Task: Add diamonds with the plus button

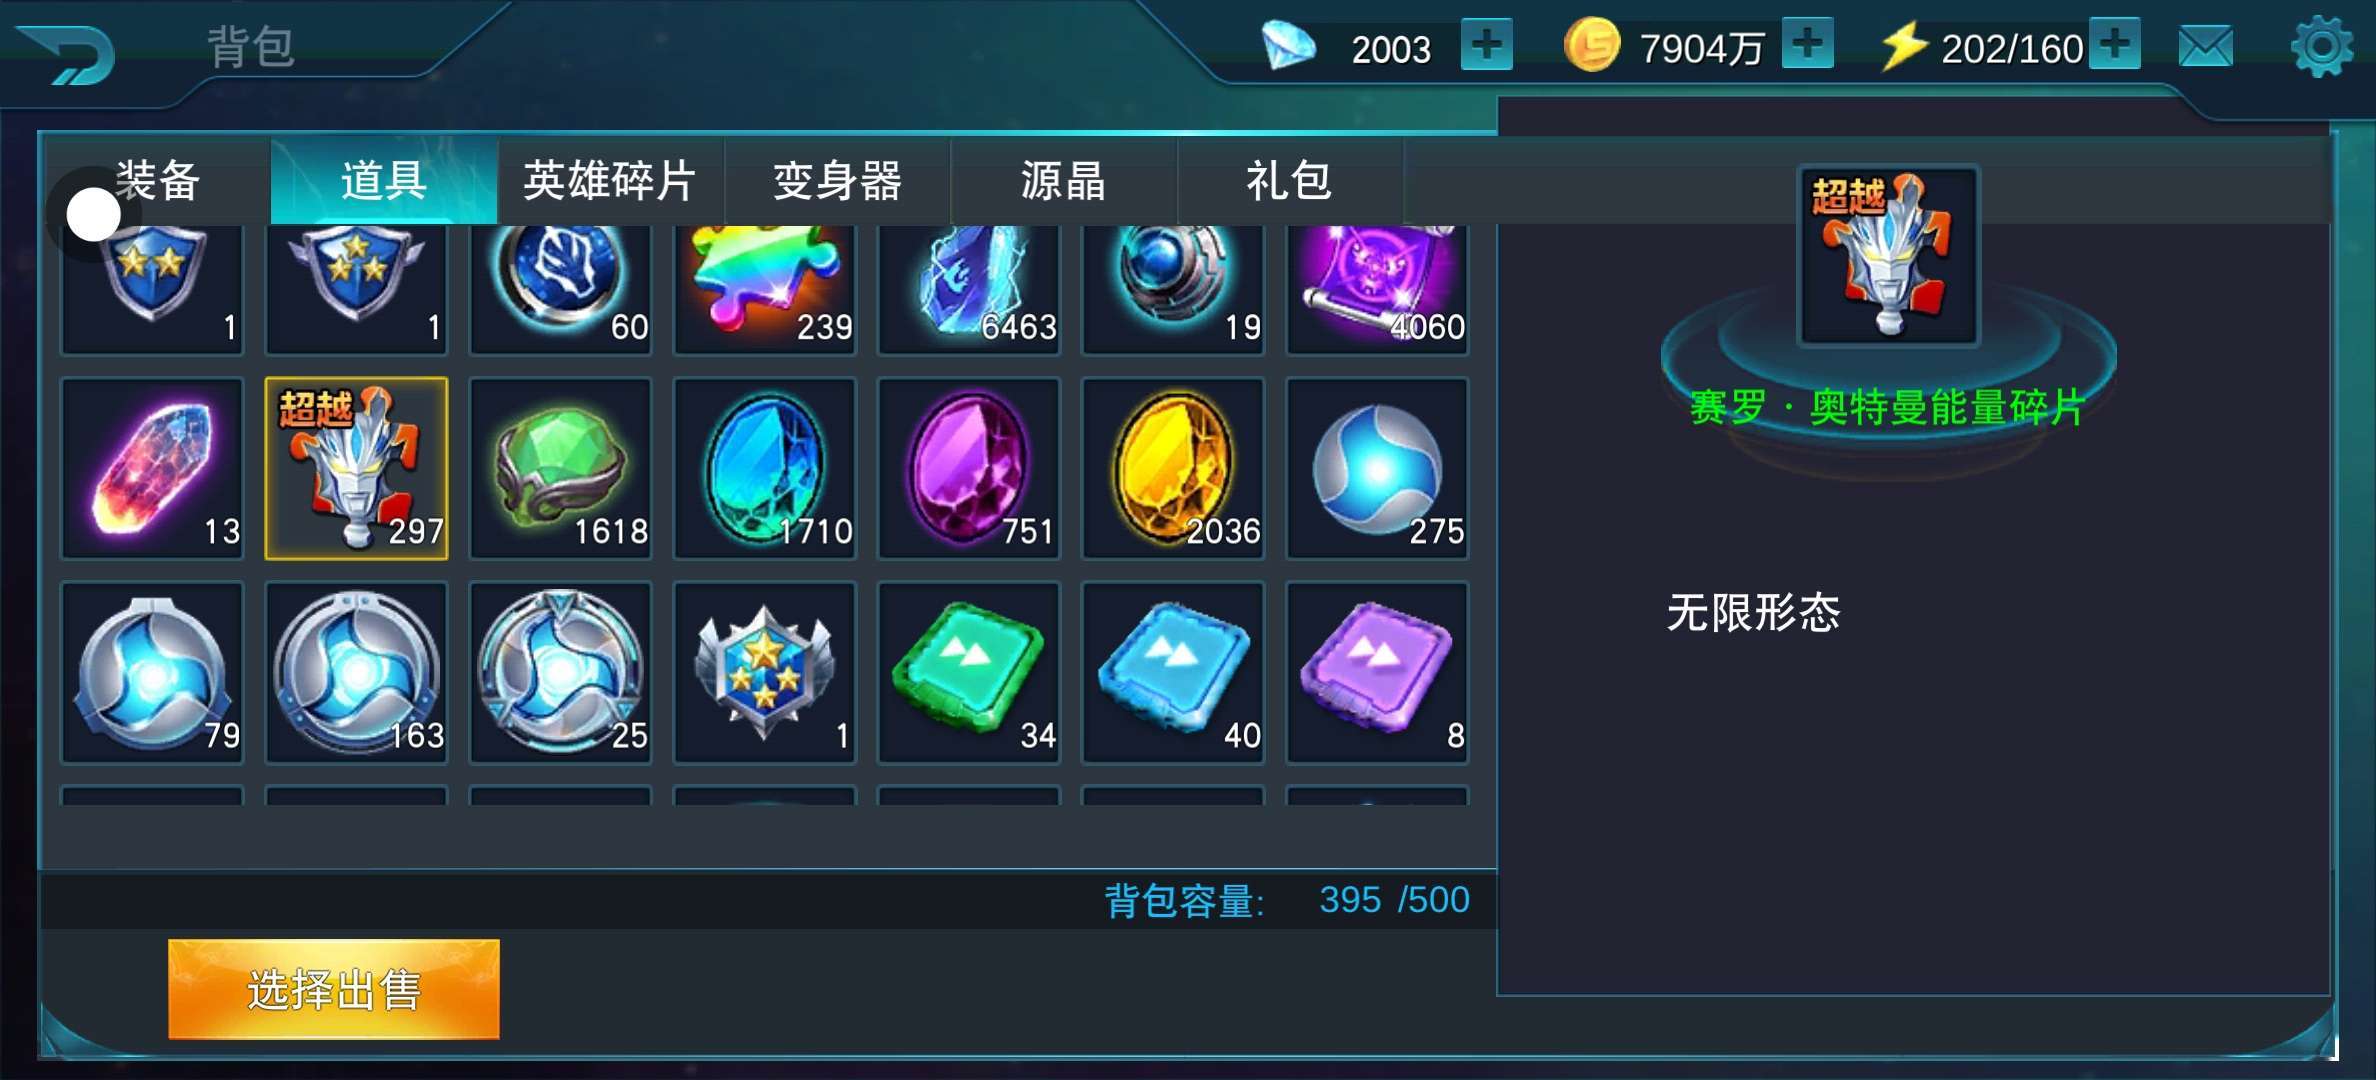Action: (x=1487, y=45)
